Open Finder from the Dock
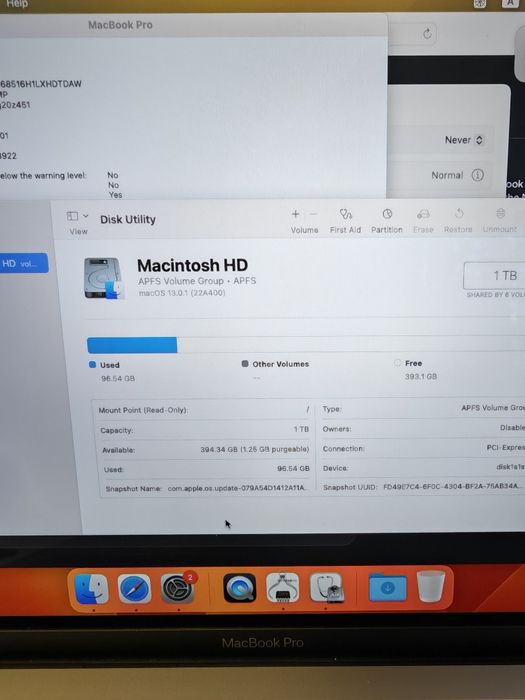Viewport: 525px width, 700px height. (92, 589)
